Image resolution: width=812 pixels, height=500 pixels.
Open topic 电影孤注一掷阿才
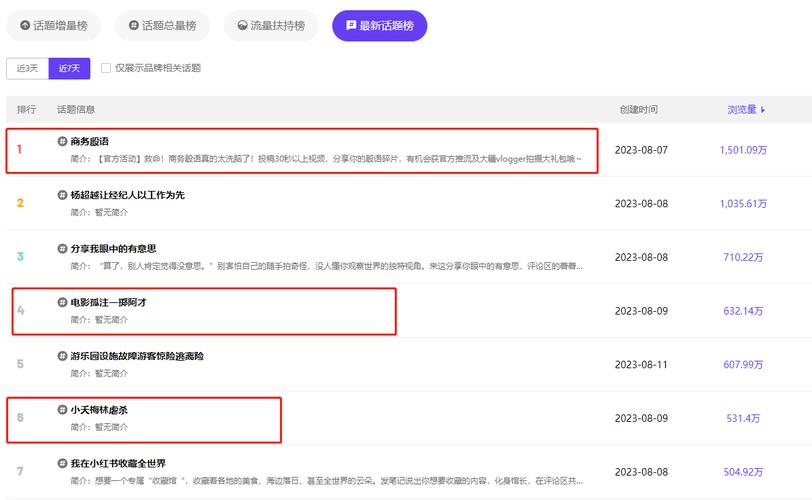[108, 302]
